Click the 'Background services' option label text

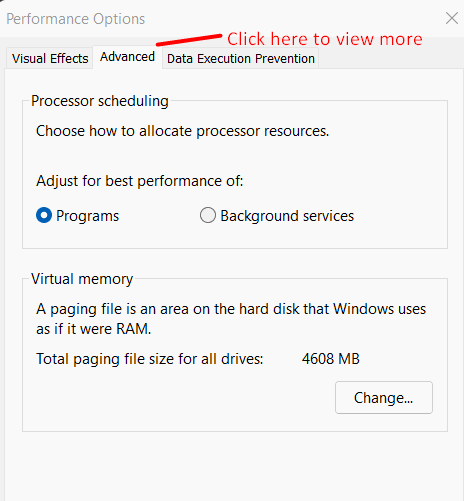point(287,216)
